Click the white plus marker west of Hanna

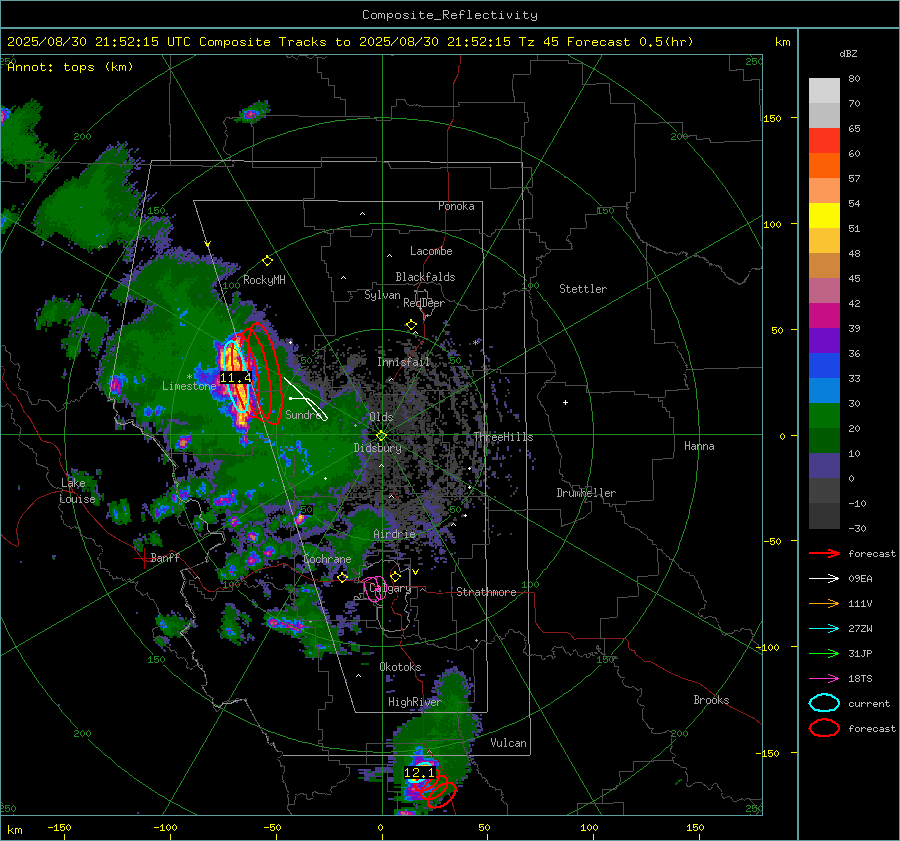(565, 402)
